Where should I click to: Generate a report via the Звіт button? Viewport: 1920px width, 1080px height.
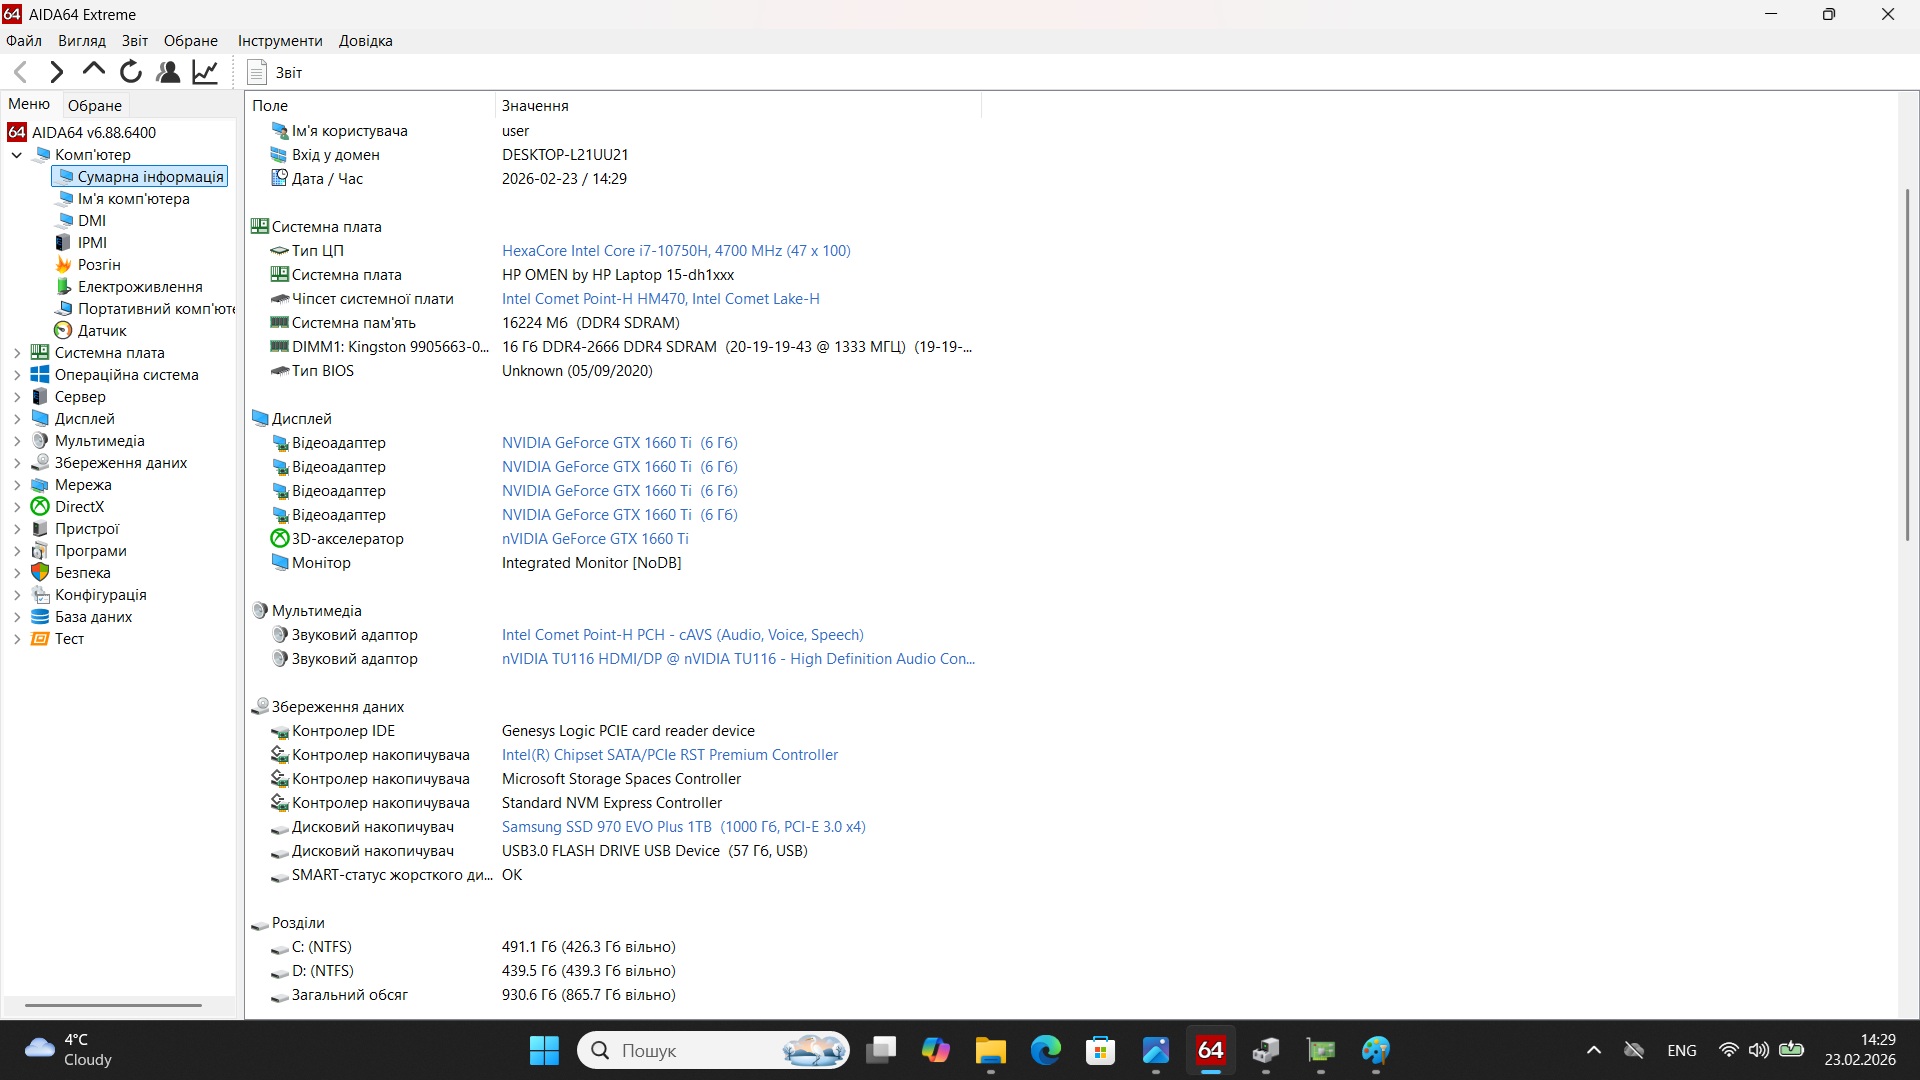(x=275, y=71)
